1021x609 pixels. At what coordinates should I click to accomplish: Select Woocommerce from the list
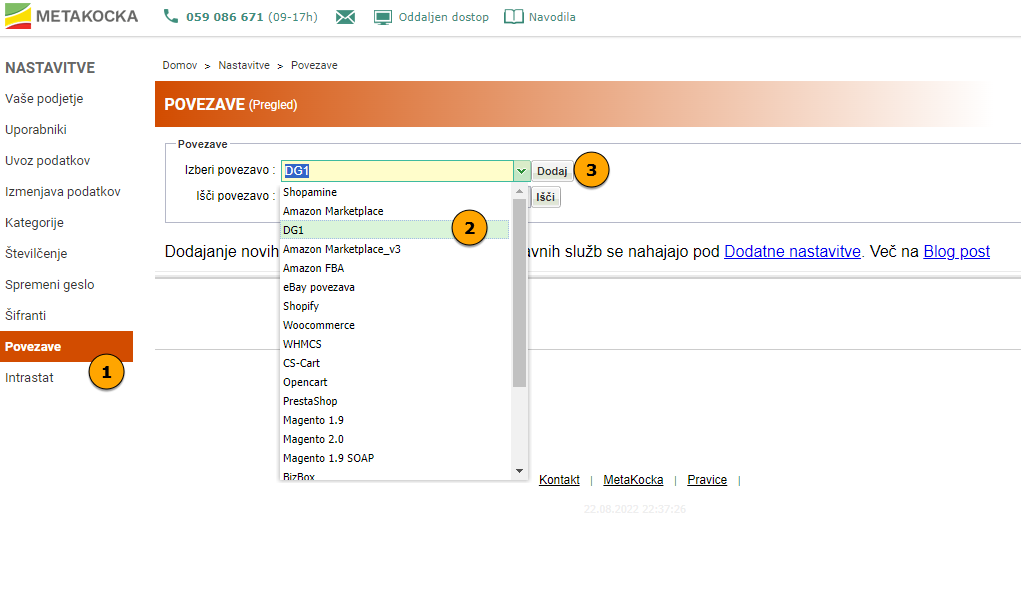coord(395,325)
